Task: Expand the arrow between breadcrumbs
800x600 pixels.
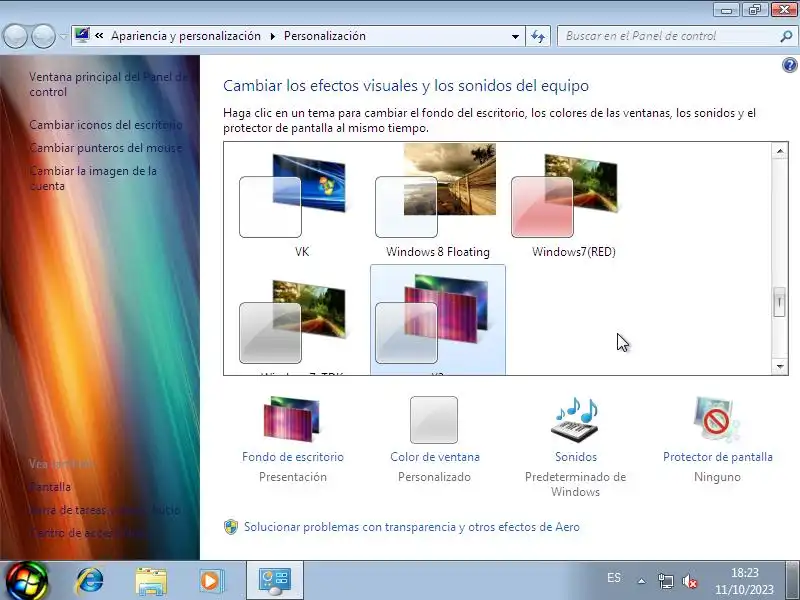Action: [x=272, y=36]
